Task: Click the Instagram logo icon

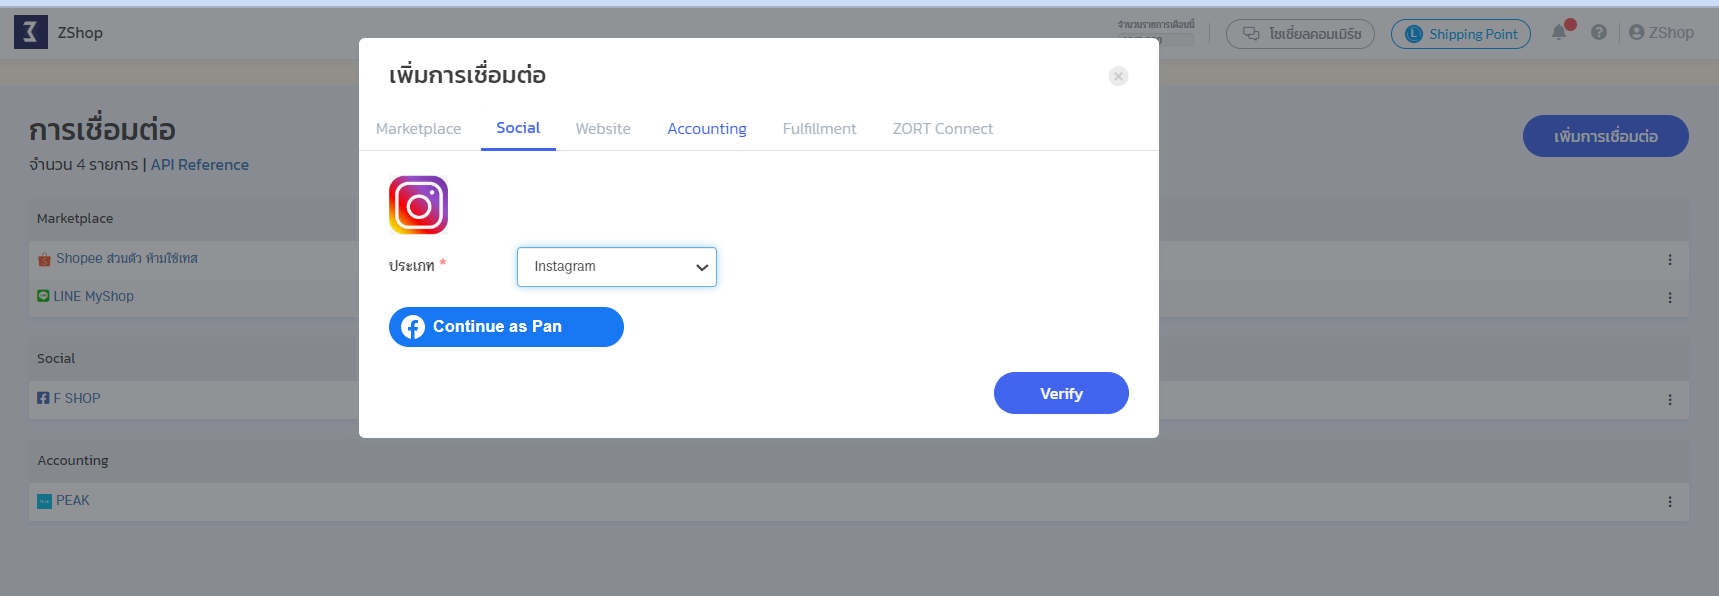Action: pyautogui.click(x=418, y=205)
